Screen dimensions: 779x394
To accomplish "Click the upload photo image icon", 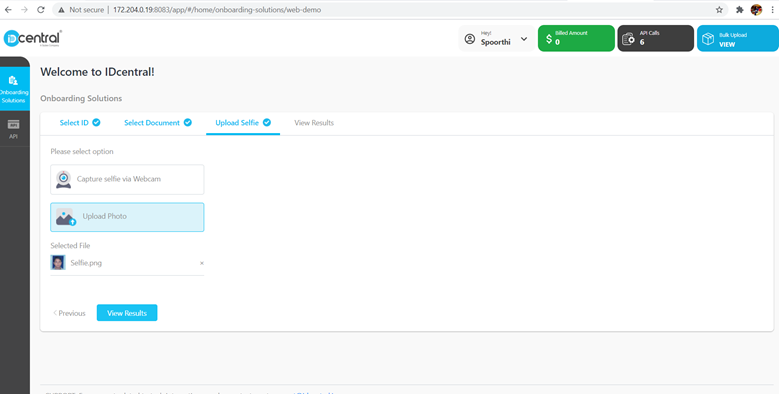I will click(x=66, y=217).
